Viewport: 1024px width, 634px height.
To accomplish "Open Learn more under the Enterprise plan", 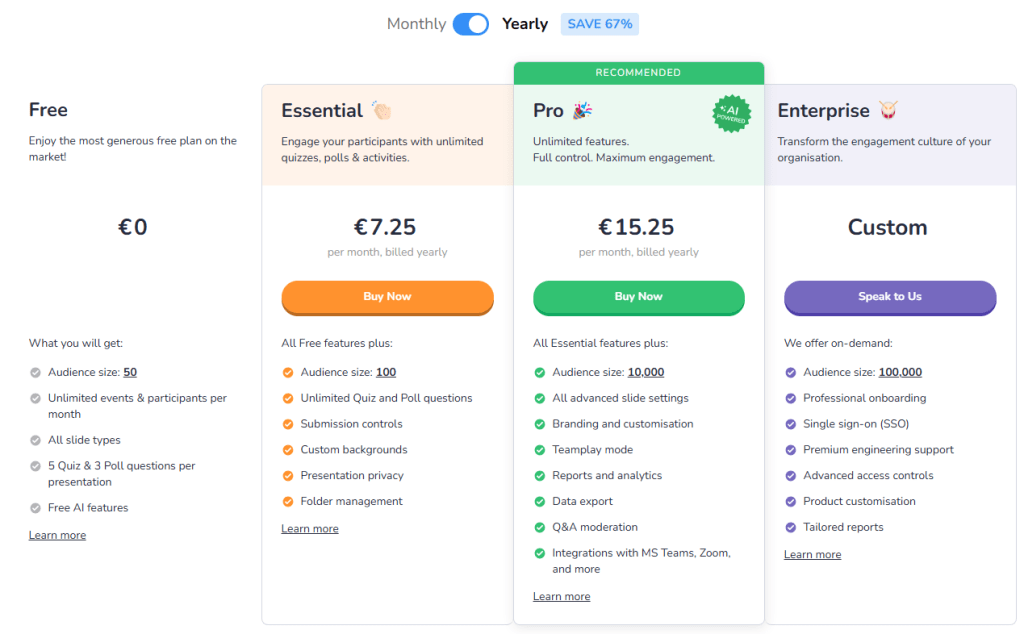I will (812, 555).
